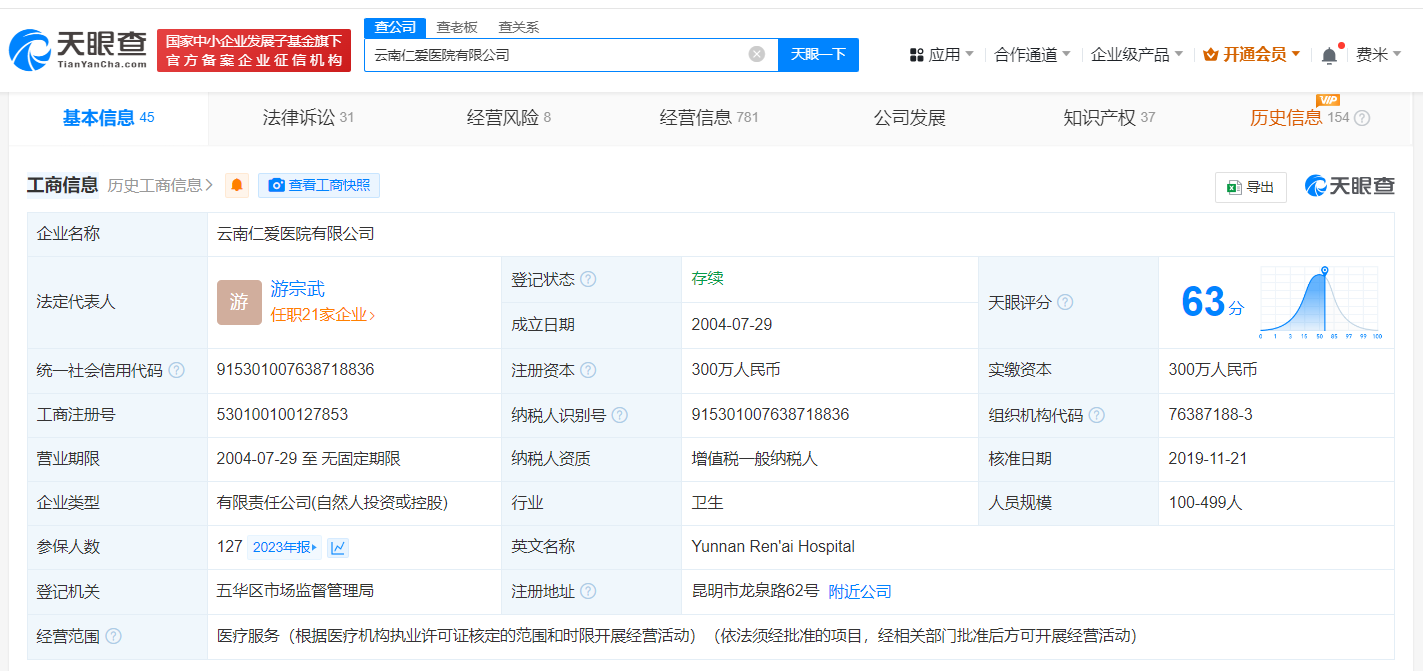1423x671 pixels.
Task: Click the Tianyancha logo at top left
Action: [78, 49]
